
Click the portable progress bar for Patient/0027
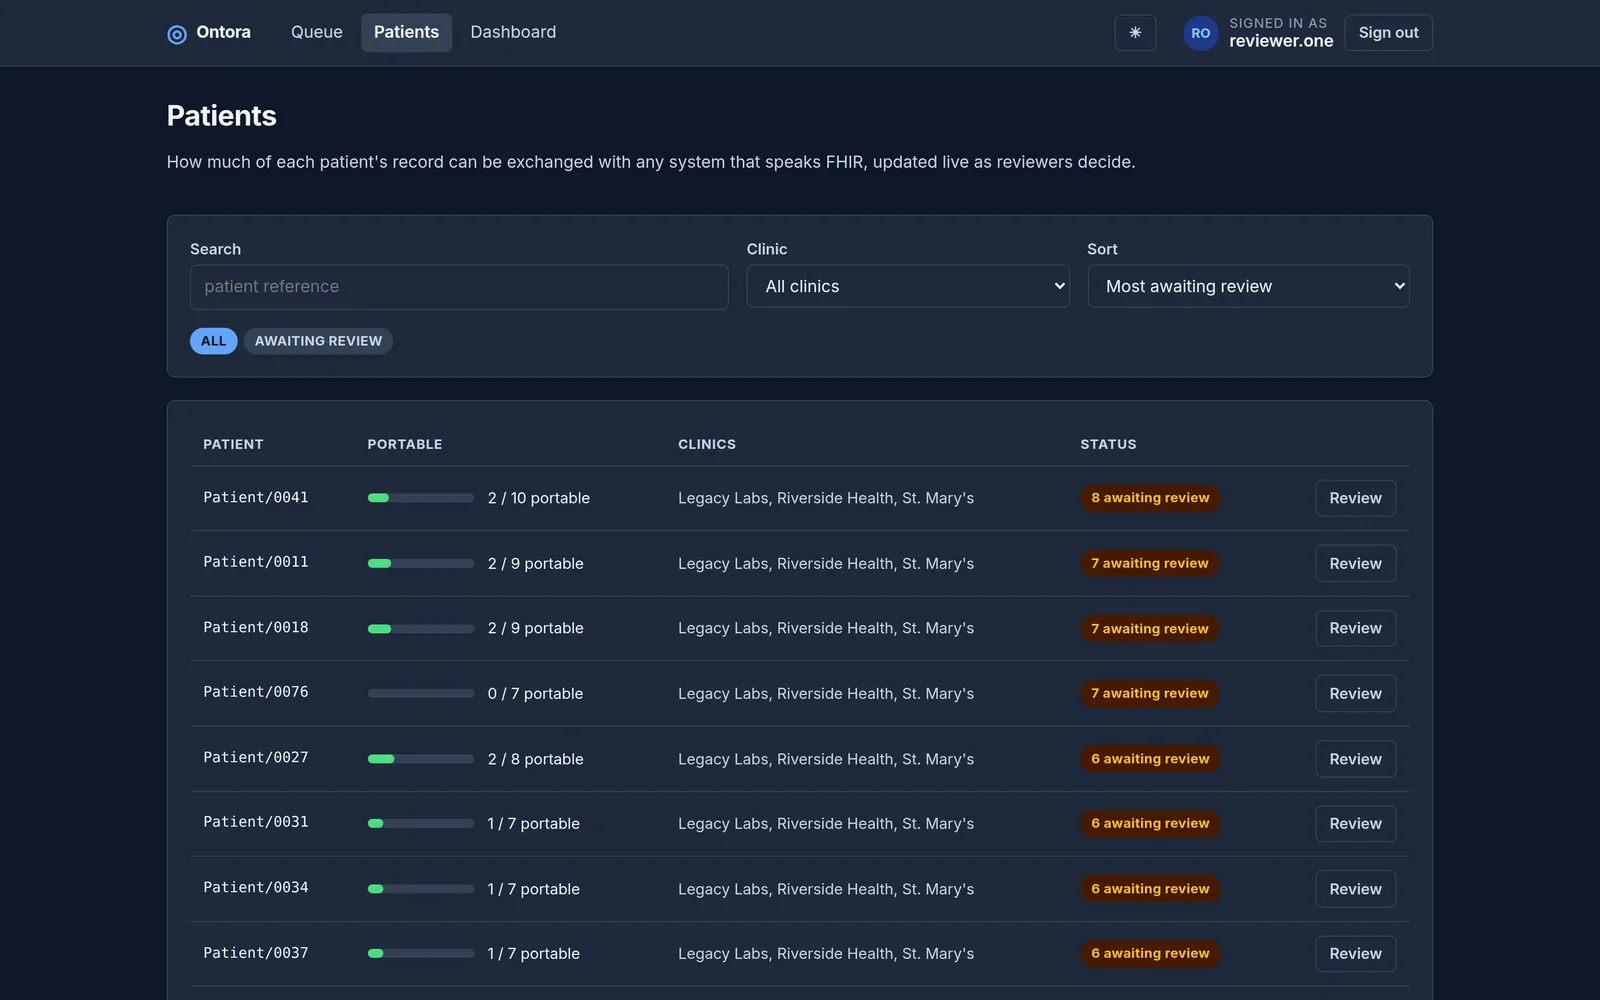tap(421, 759)
